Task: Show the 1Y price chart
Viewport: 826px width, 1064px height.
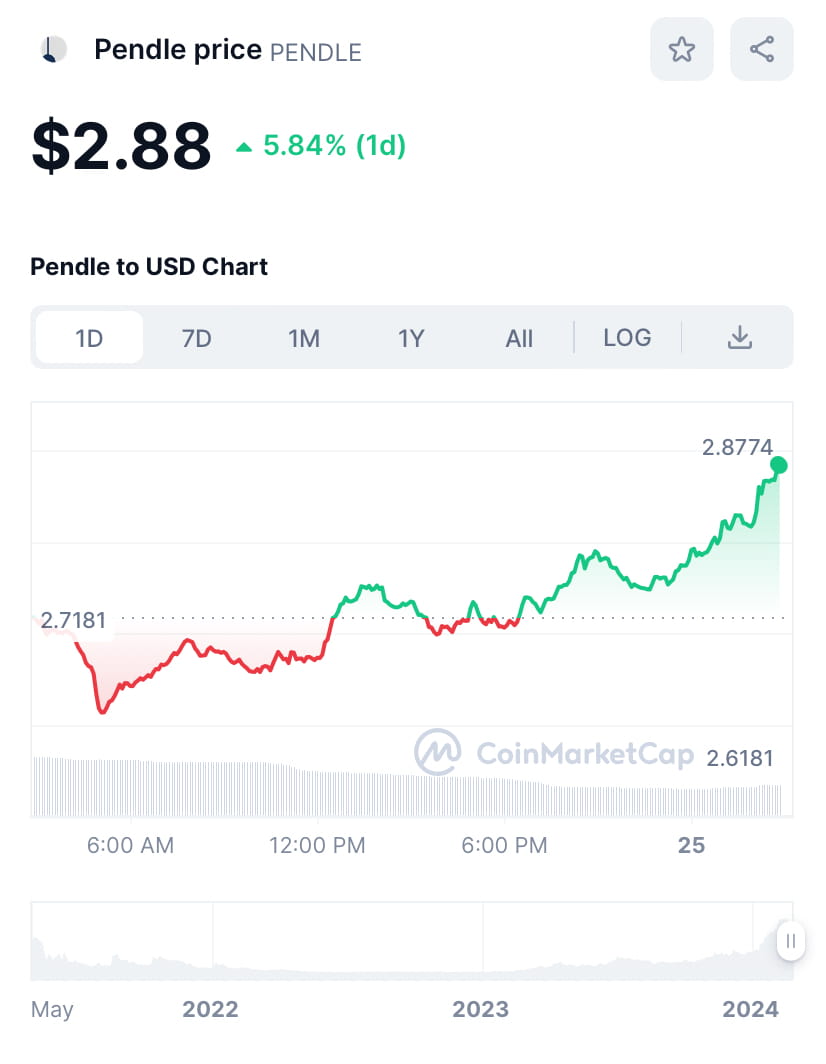Action: point(411,338)
